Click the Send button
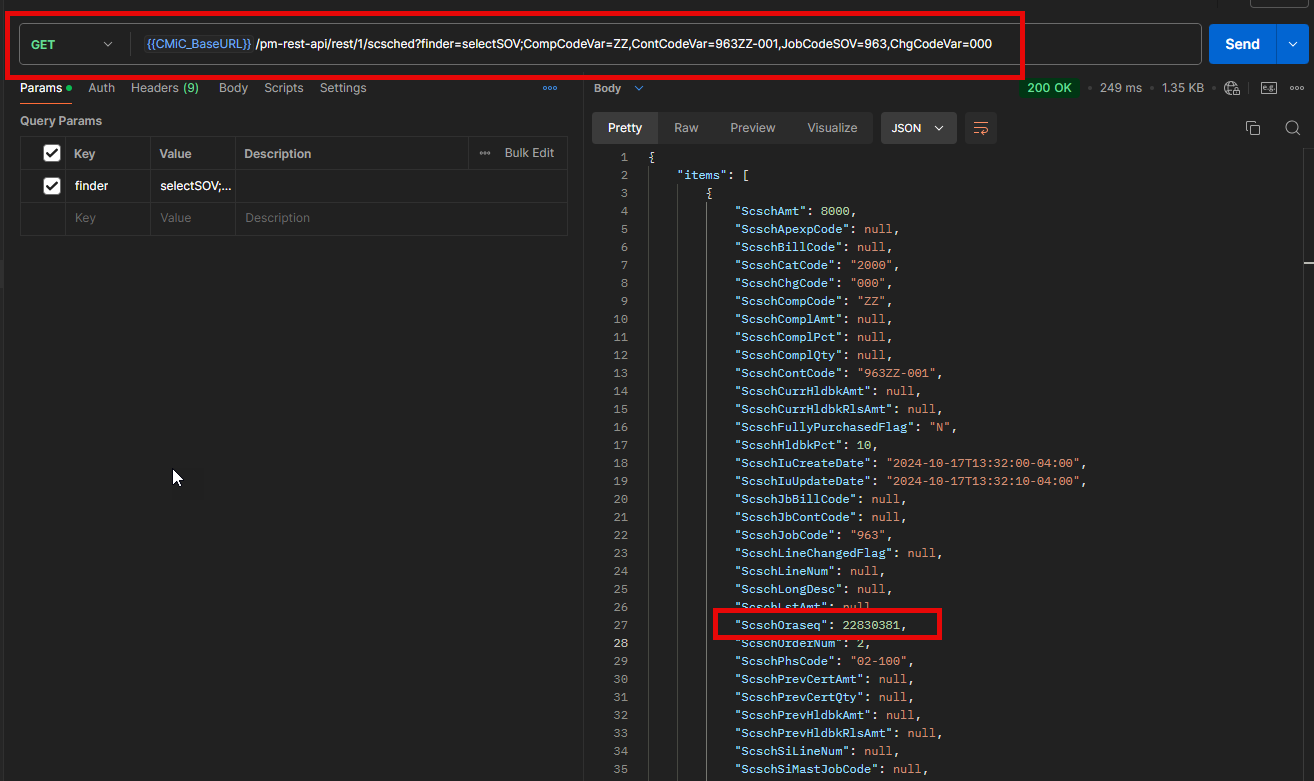This screenshot has height=781, width=1314. [x=1242, y=44]
